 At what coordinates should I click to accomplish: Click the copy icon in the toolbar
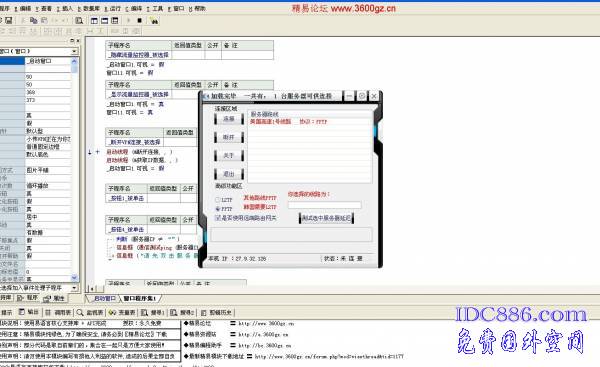pyautogui.click(x=34, y=20)
